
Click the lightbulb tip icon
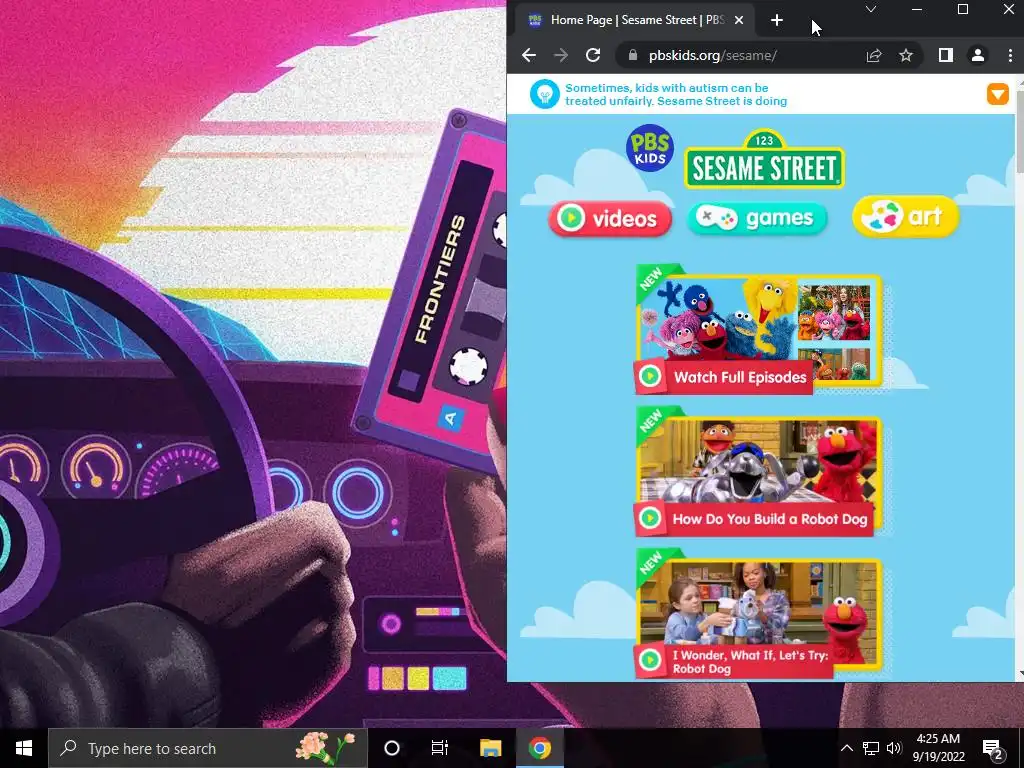pyautogui.click(x=545, y=94)
